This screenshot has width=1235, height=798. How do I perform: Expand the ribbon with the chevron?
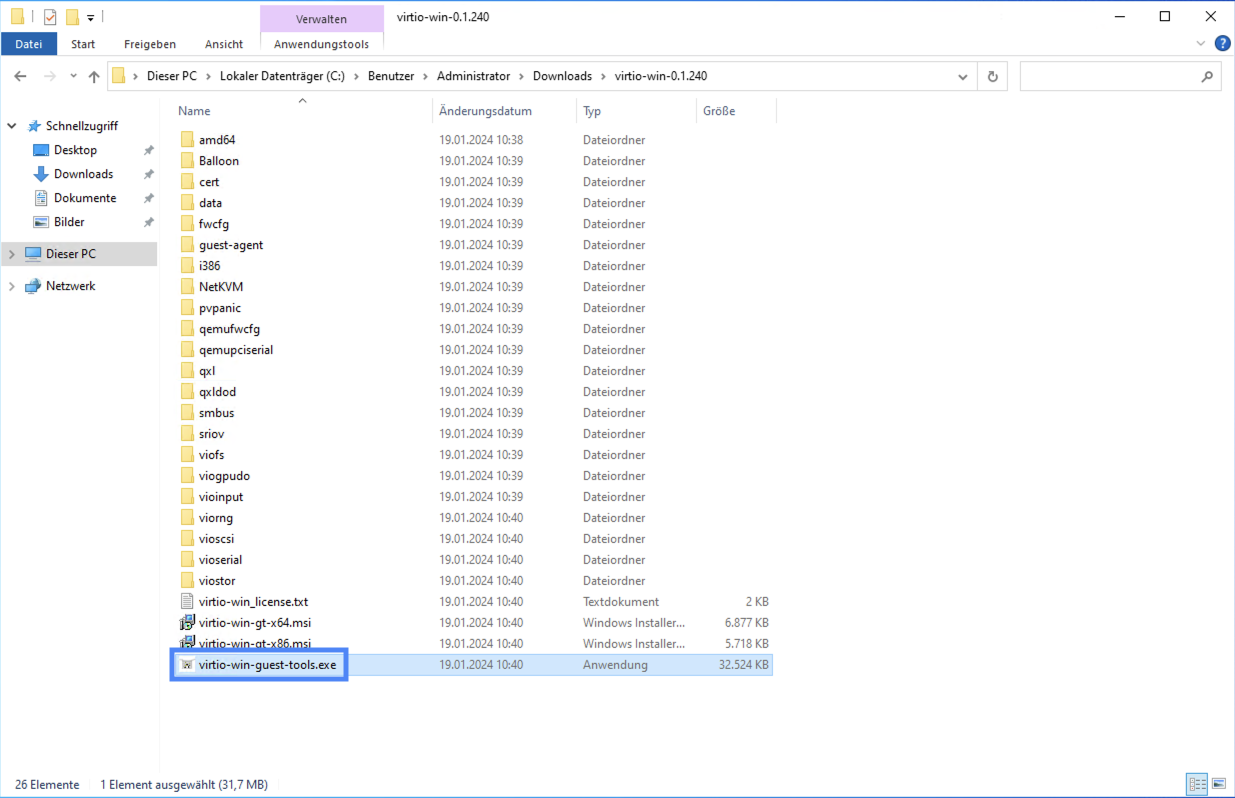pyautogui.click(x=1201, y=44)
